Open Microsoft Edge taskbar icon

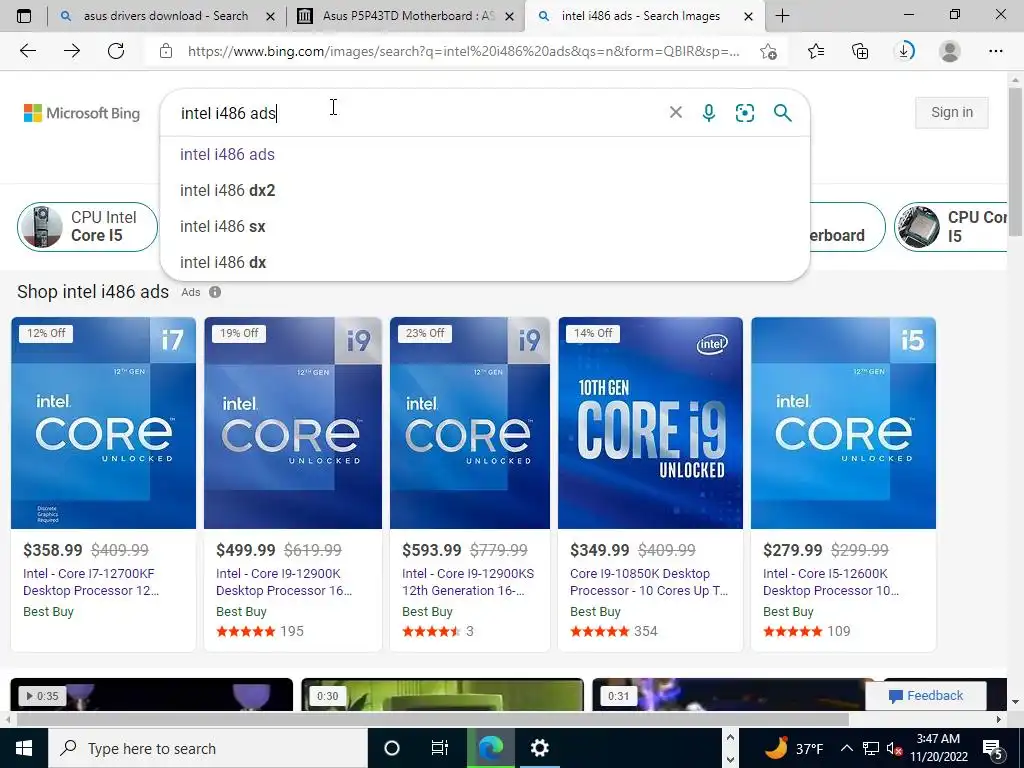coord(490,748)
